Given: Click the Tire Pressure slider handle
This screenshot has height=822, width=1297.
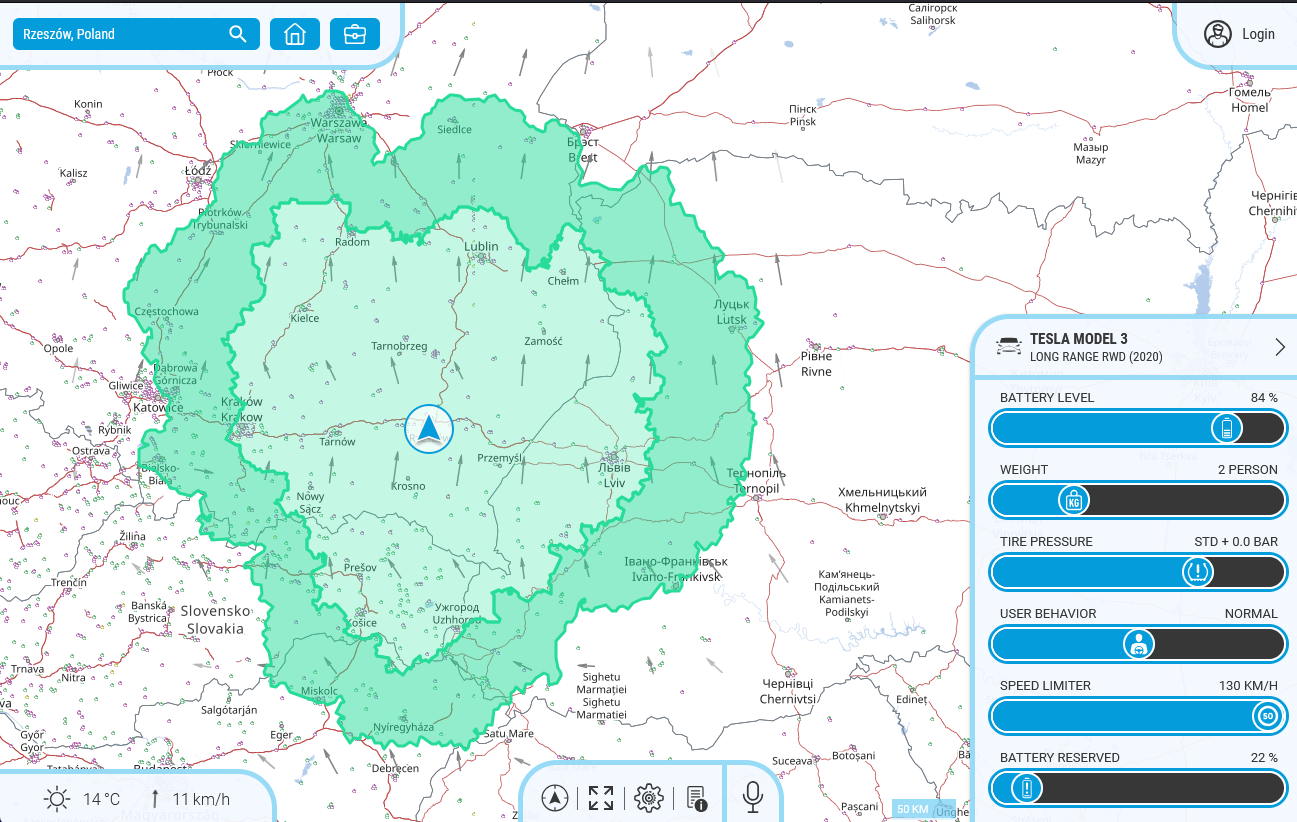Looking at the screenshot, I should click(1197, 572).
